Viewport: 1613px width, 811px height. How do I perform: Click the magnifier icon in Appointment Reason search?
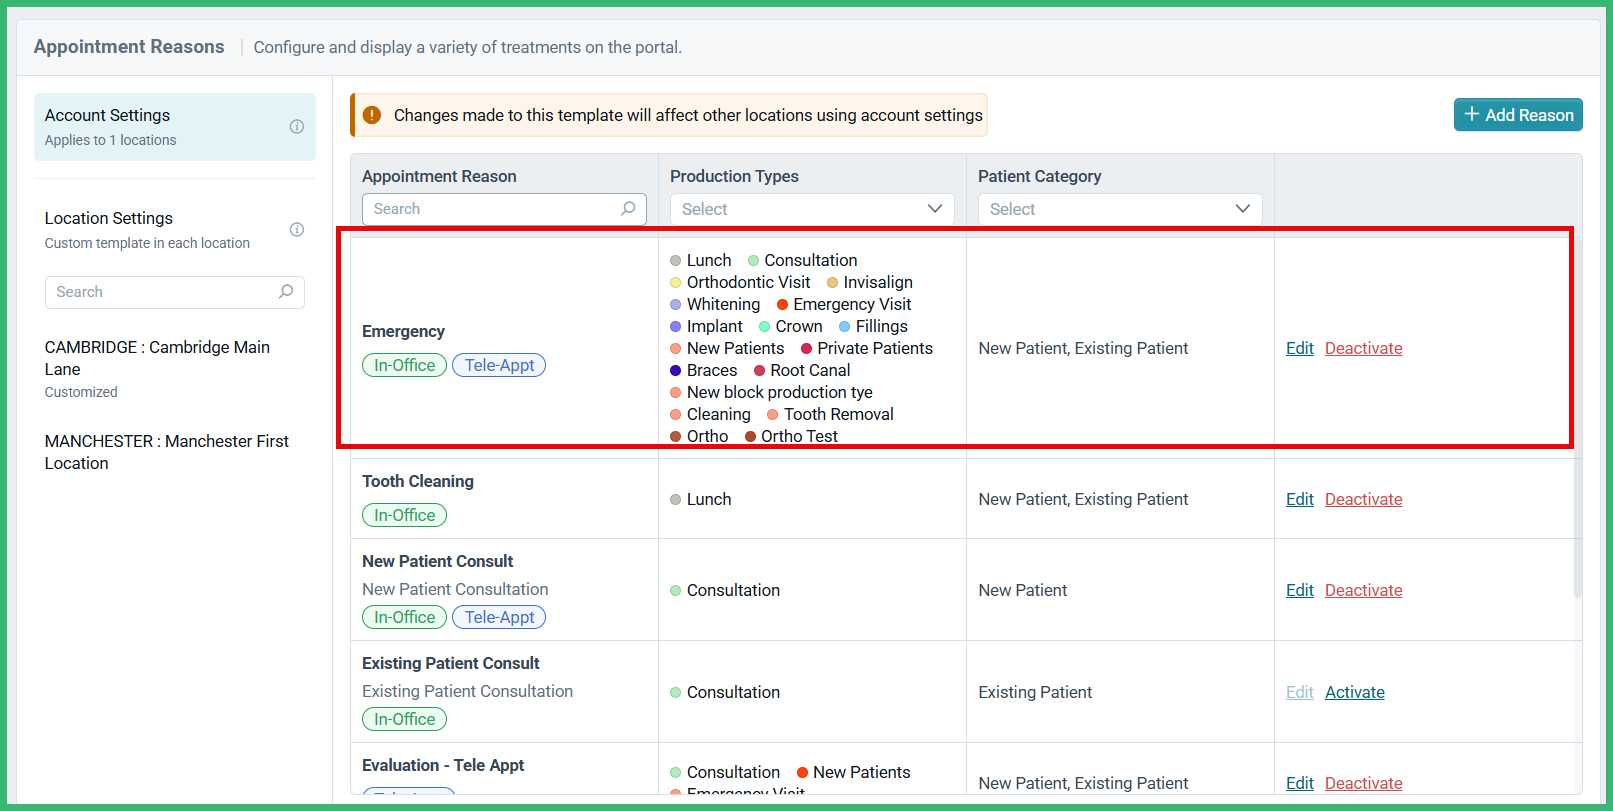tap(628, 209)
